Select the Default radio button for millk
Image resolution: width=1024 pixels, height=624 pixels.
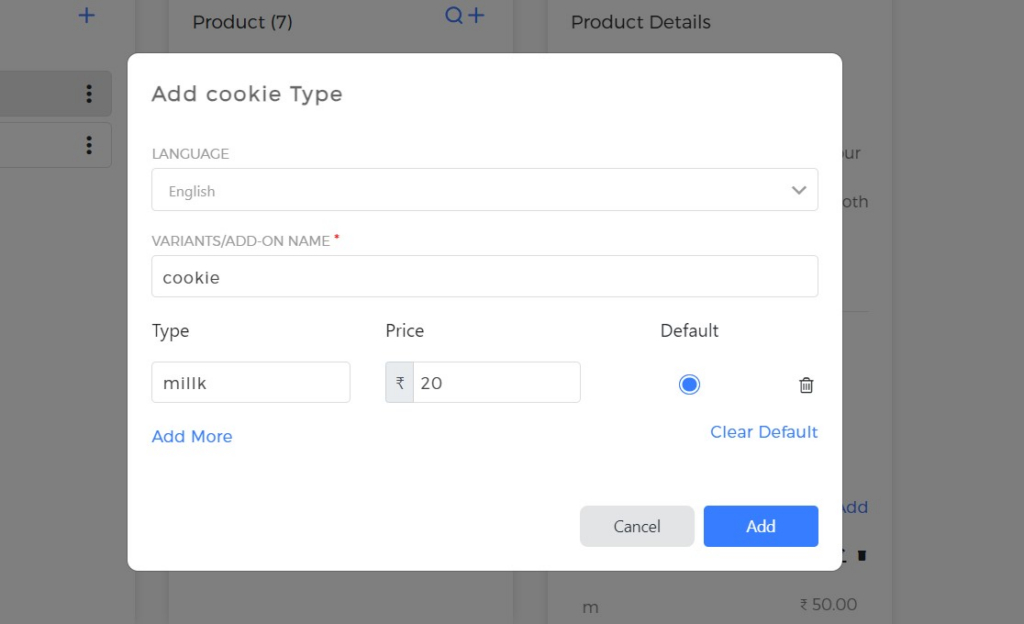click(x=689, y=383)
